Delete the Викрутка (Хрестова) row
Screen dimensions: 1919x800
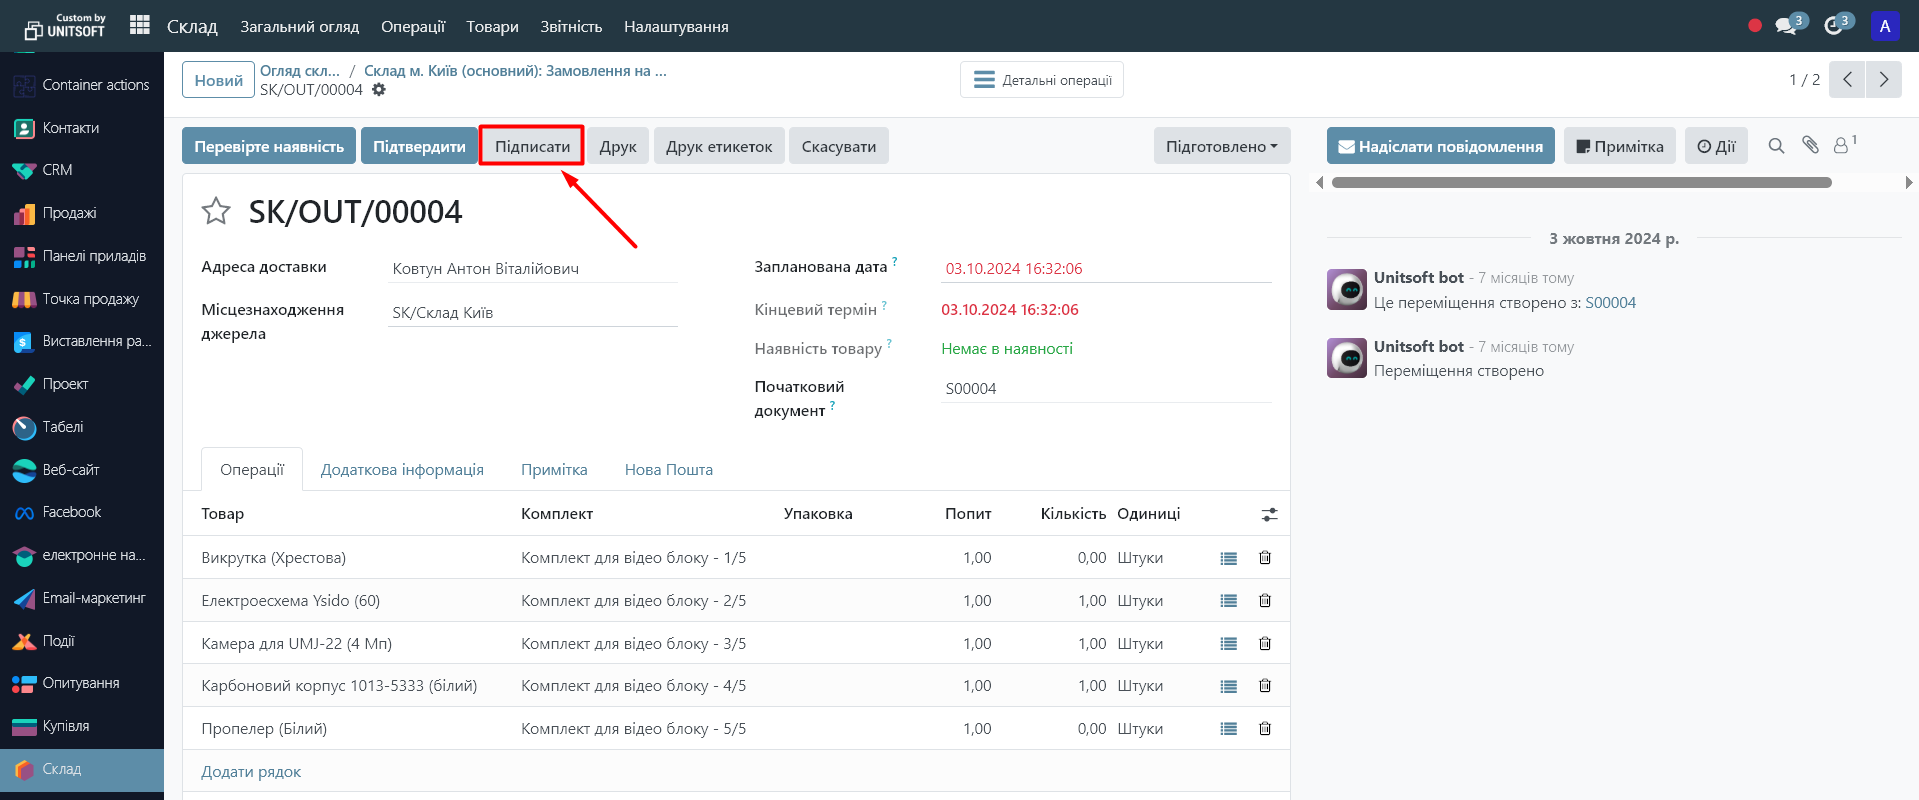point(1265,558)
